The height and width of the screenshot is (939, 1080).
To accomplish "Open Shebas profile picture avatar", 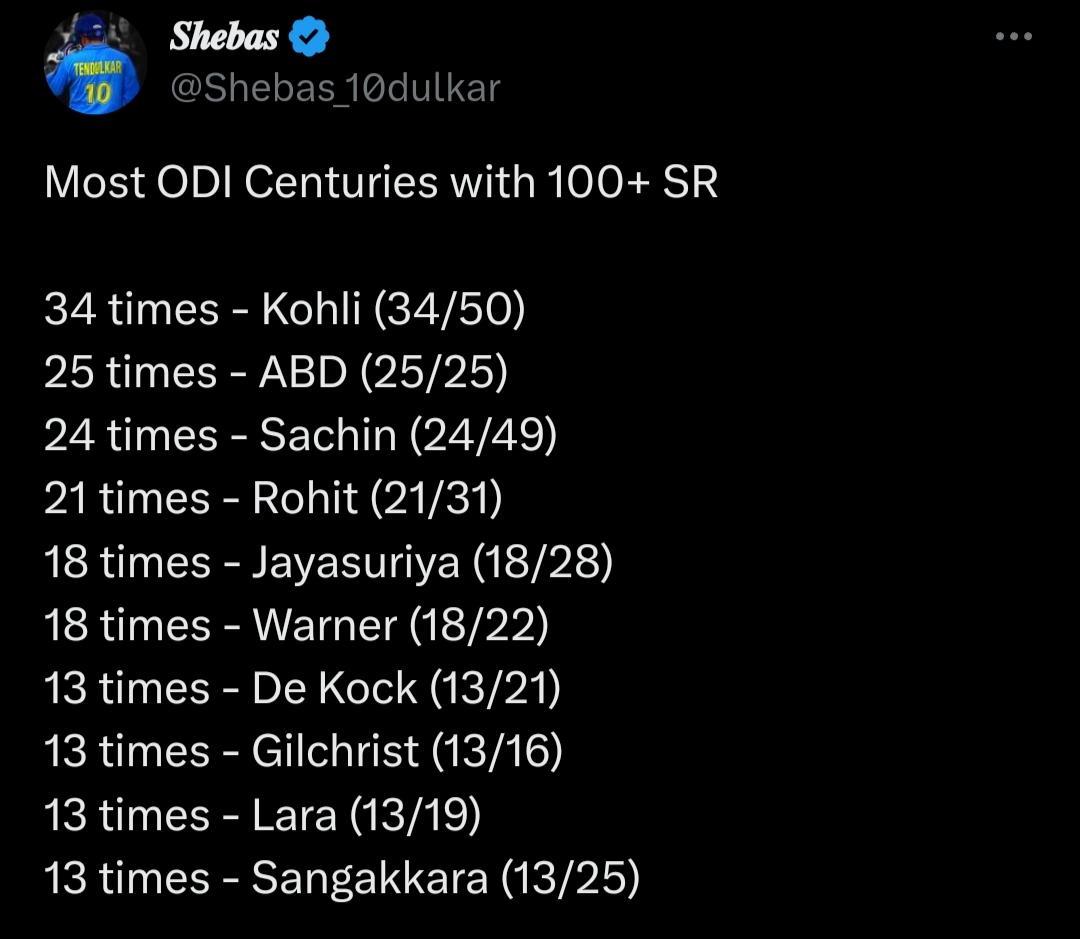I will (95, 63).
